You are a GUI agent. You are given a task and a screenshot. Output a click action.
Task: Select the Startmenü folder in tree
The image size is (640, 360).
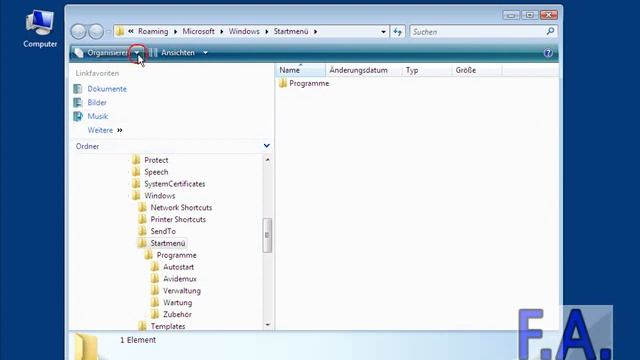tap(168, 243)
